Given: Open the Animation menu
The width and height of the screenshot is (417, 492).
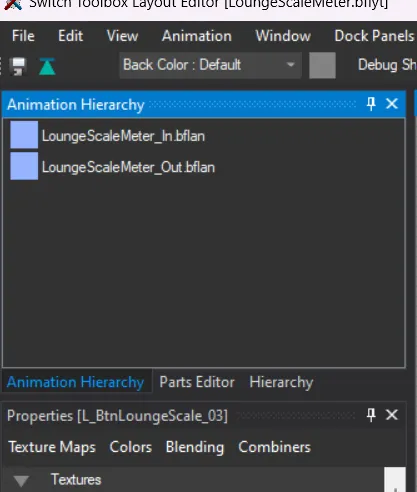Looking at the screenshot, I should (x=197, y=36).
